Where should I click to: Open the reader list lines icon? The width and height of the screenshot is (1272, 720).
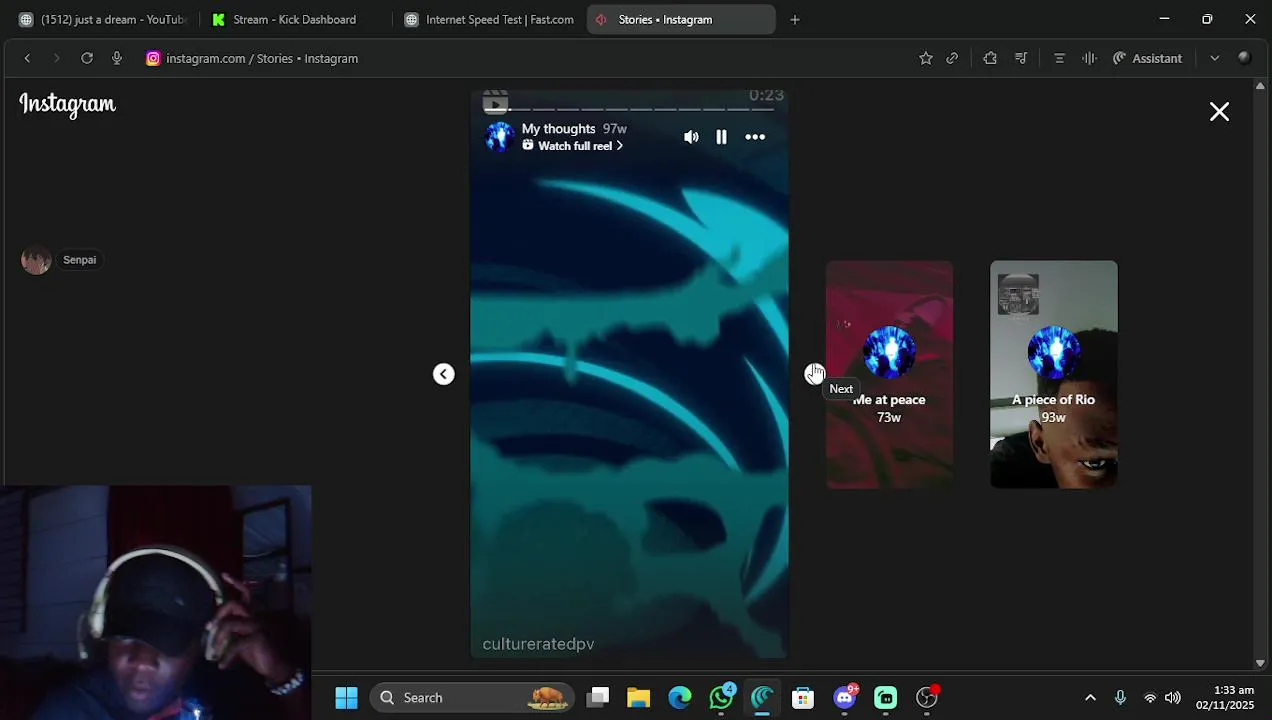tap(1059, 58)
